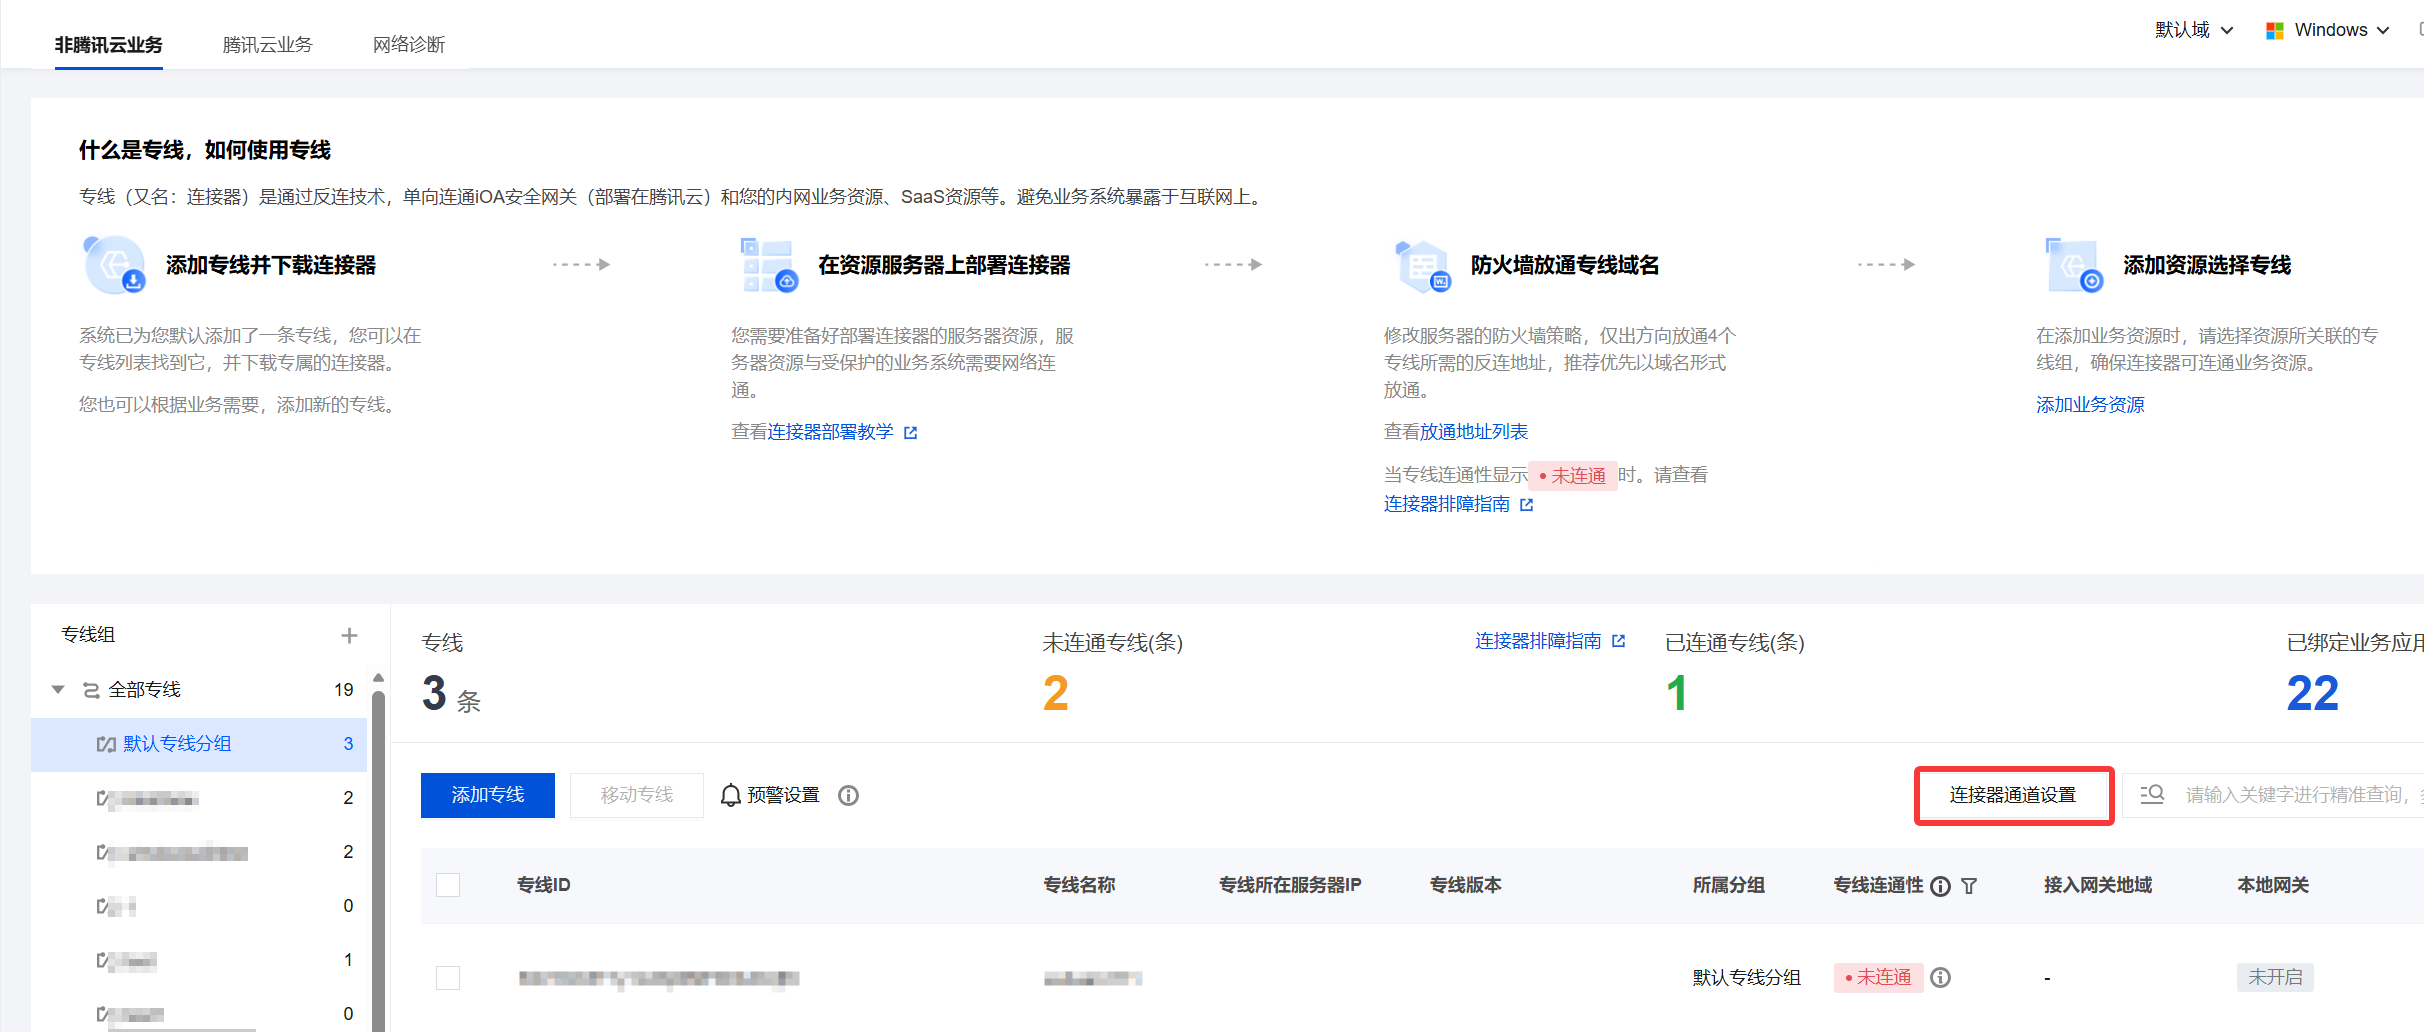This screenshot has height=1032, width=2424.
Task: Click the 专线版本 column header
Action: click(x=1465, y=885)
